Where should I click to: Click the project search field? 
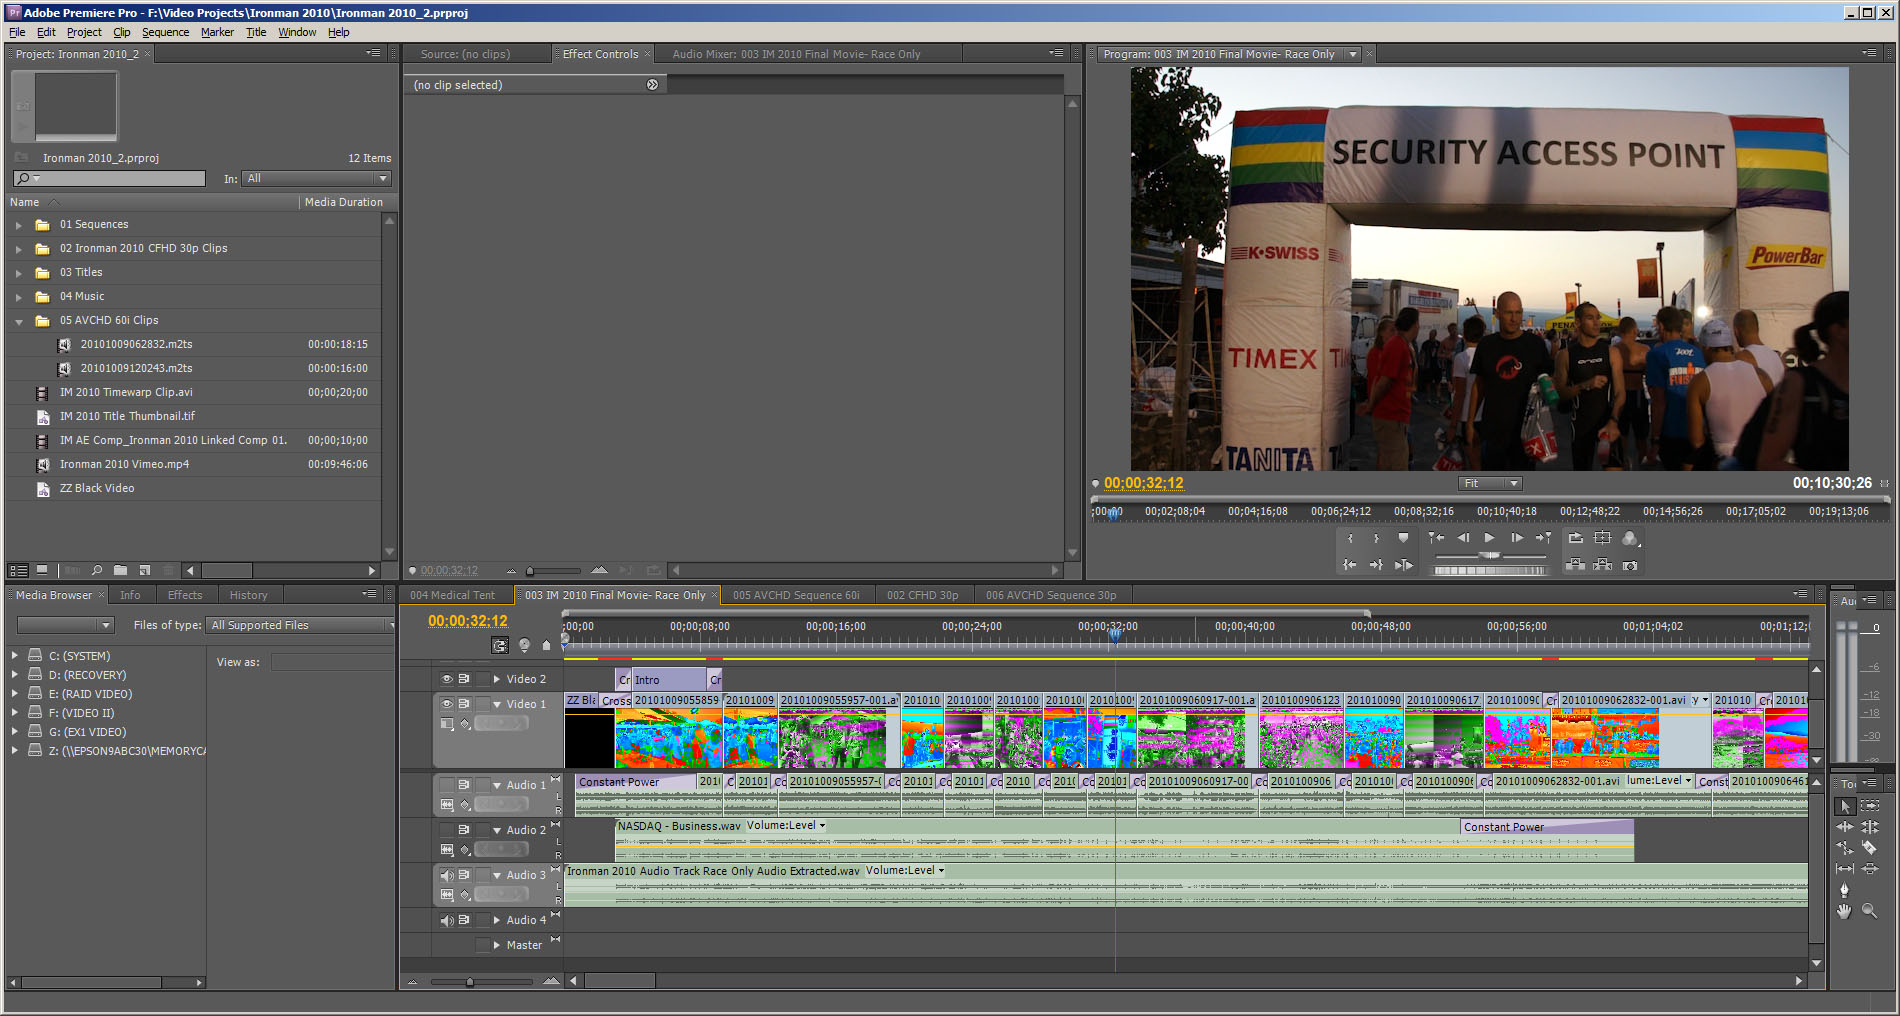point(109,178)
